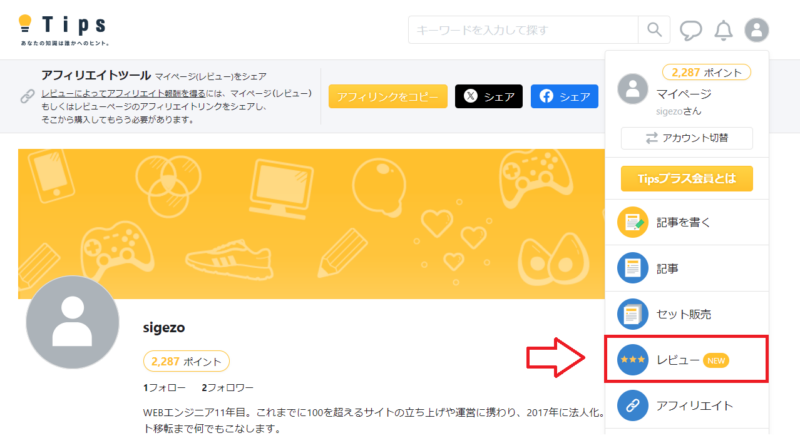Click the アフィリエイトツール heading
800x448 pixels.
(96, 76)
